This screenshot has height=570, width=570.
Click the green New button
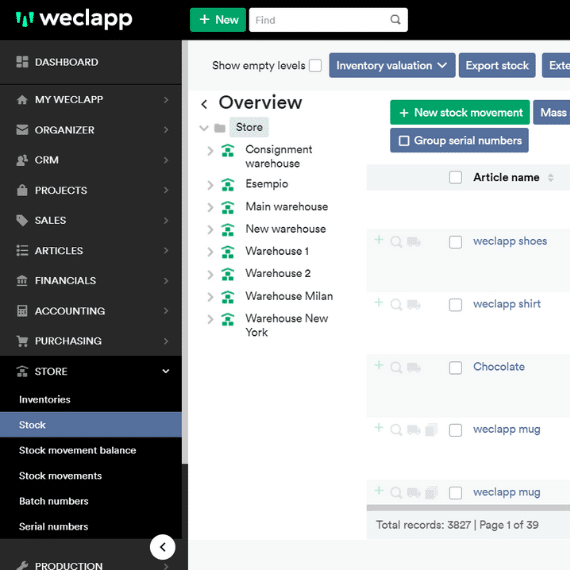218,20
